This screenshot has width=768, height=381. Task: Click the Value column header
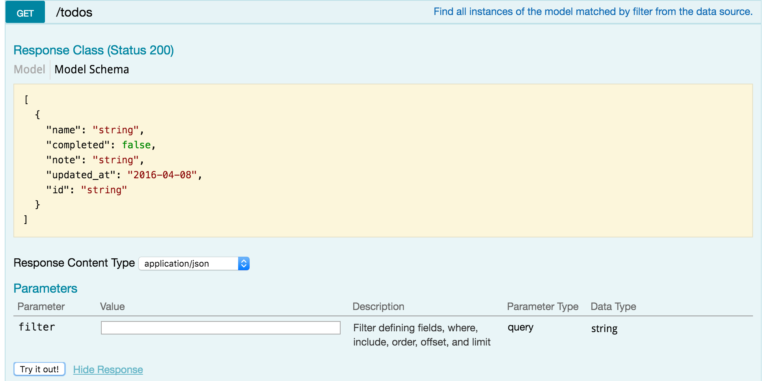(x=112, y=307)
